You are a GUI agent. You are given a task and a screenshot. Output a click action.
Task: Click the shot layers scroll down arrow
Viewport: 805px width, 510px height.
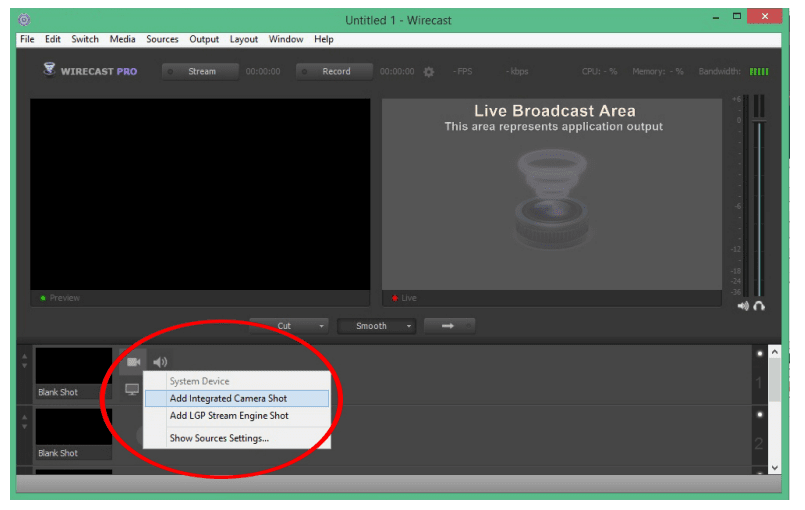[775, 468]
